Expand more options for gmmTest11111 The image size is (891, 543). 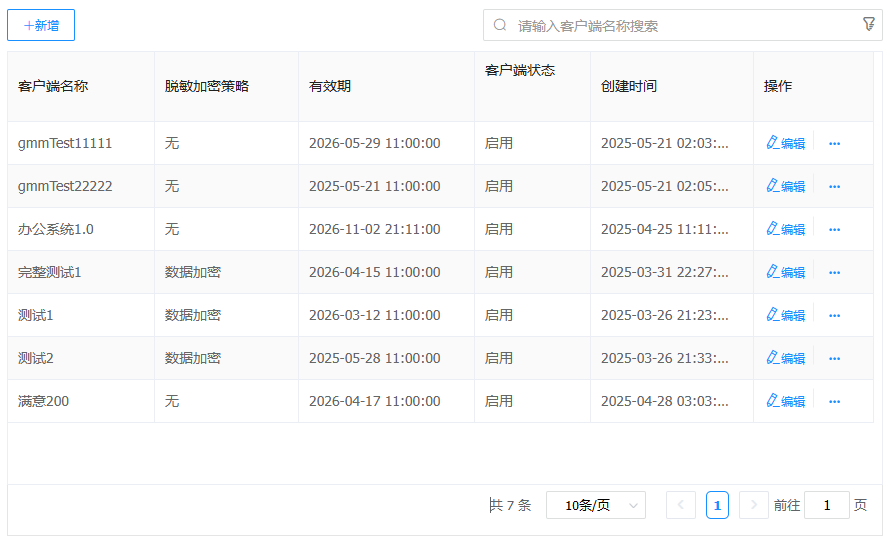[x=834, y=144]
